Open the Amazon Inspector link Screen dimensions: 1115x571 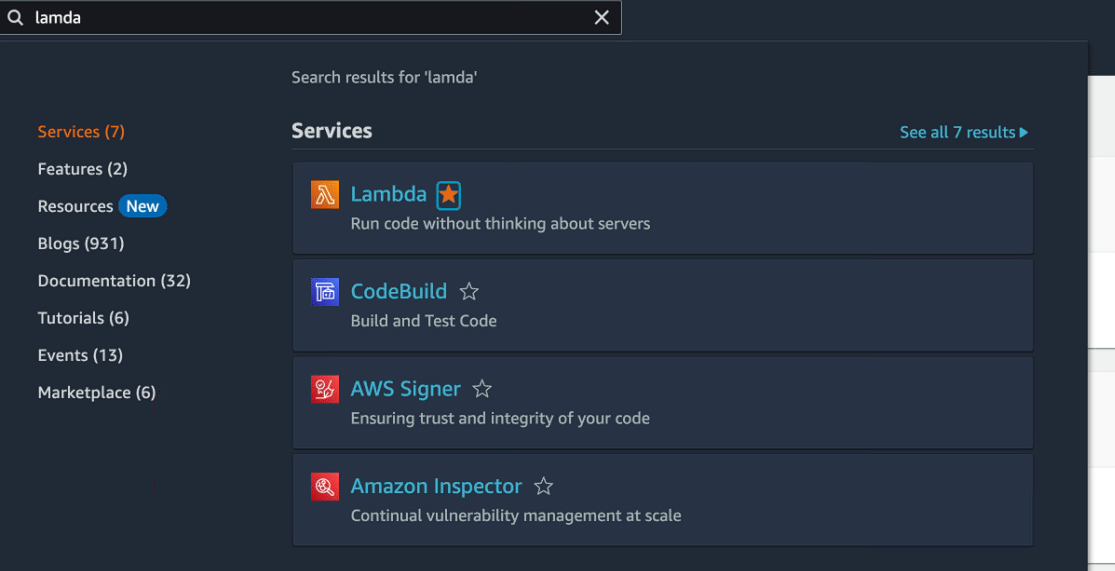pos(436,486)
